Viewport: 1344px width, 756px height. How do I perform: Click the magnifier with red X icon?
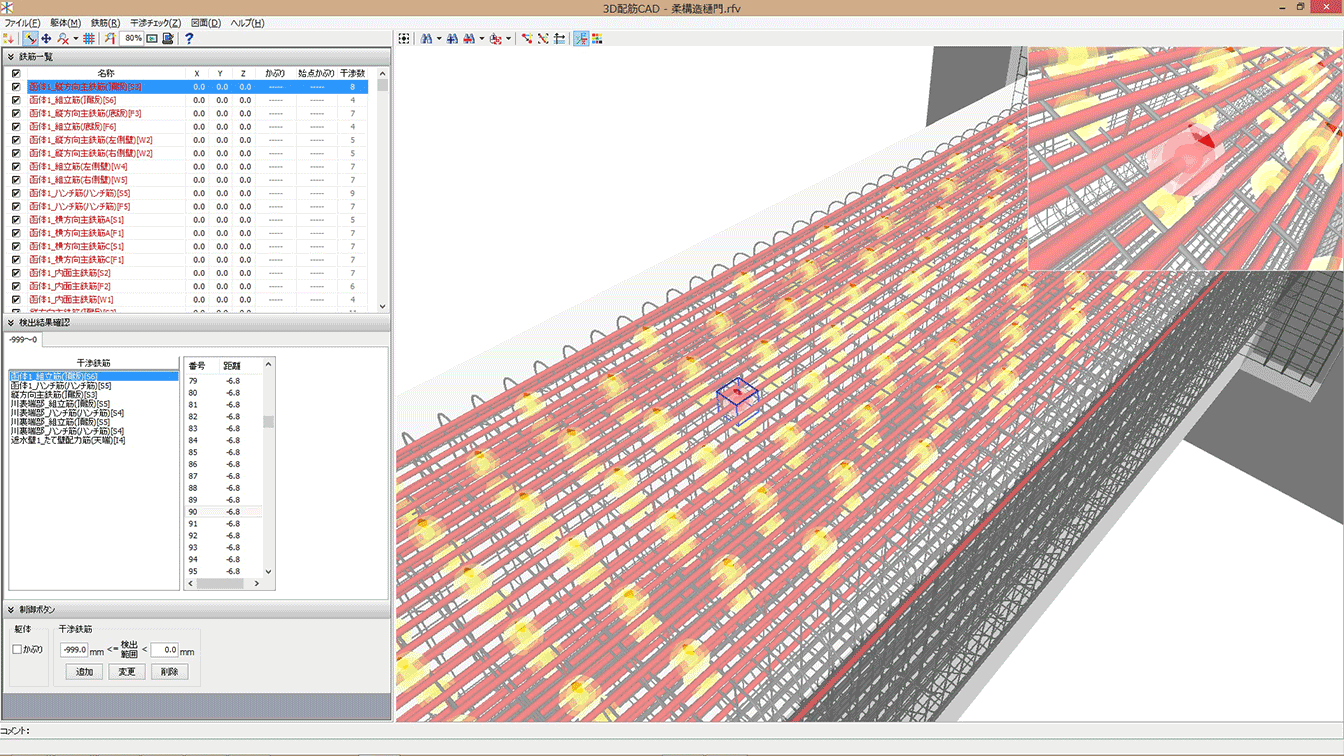click(x=63, y=38)
